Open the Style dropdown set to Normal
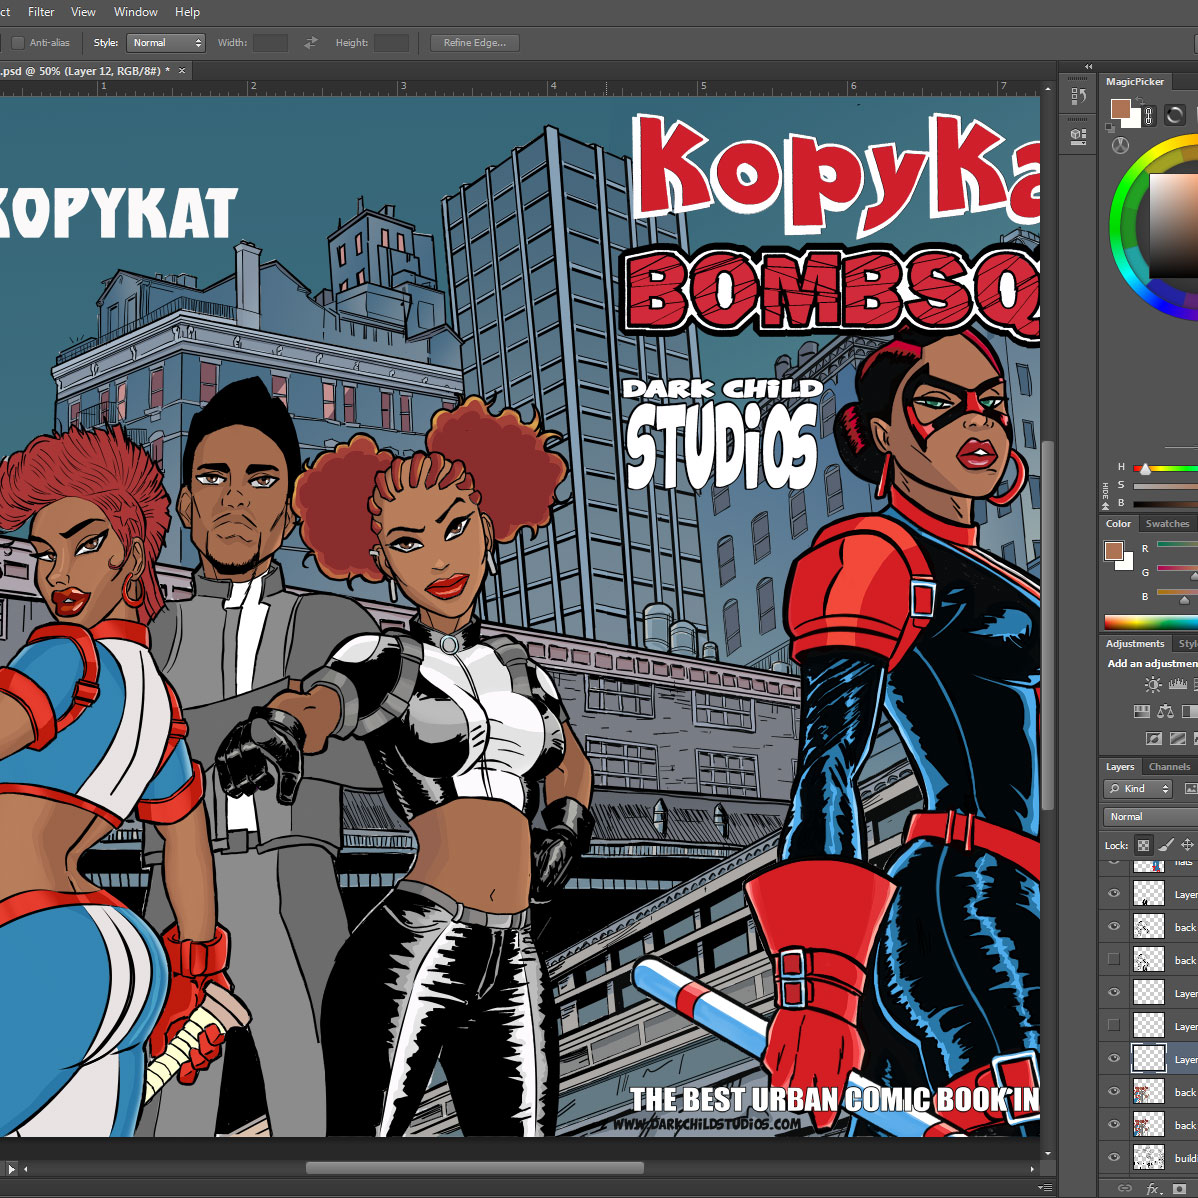This screenshot has height=1198, width=1198. point(166,43)
